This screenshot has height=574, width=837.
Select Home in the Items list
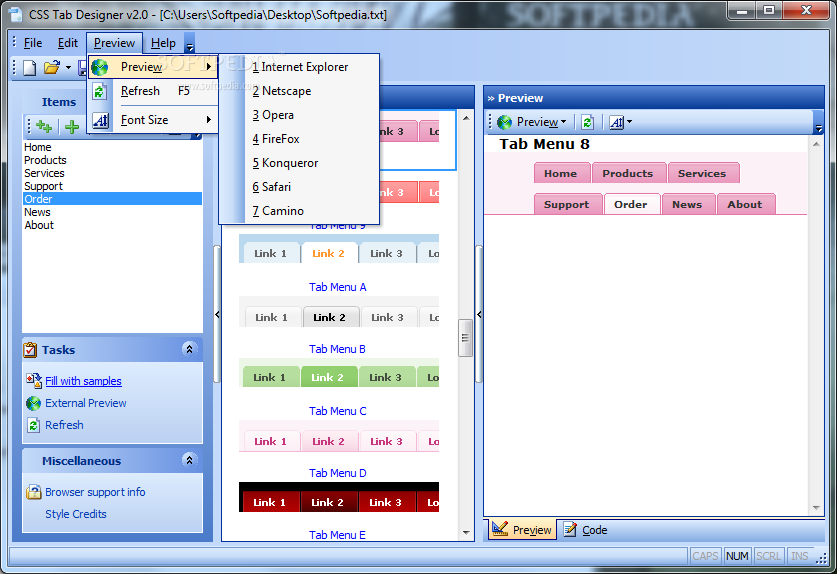point(112,147)
